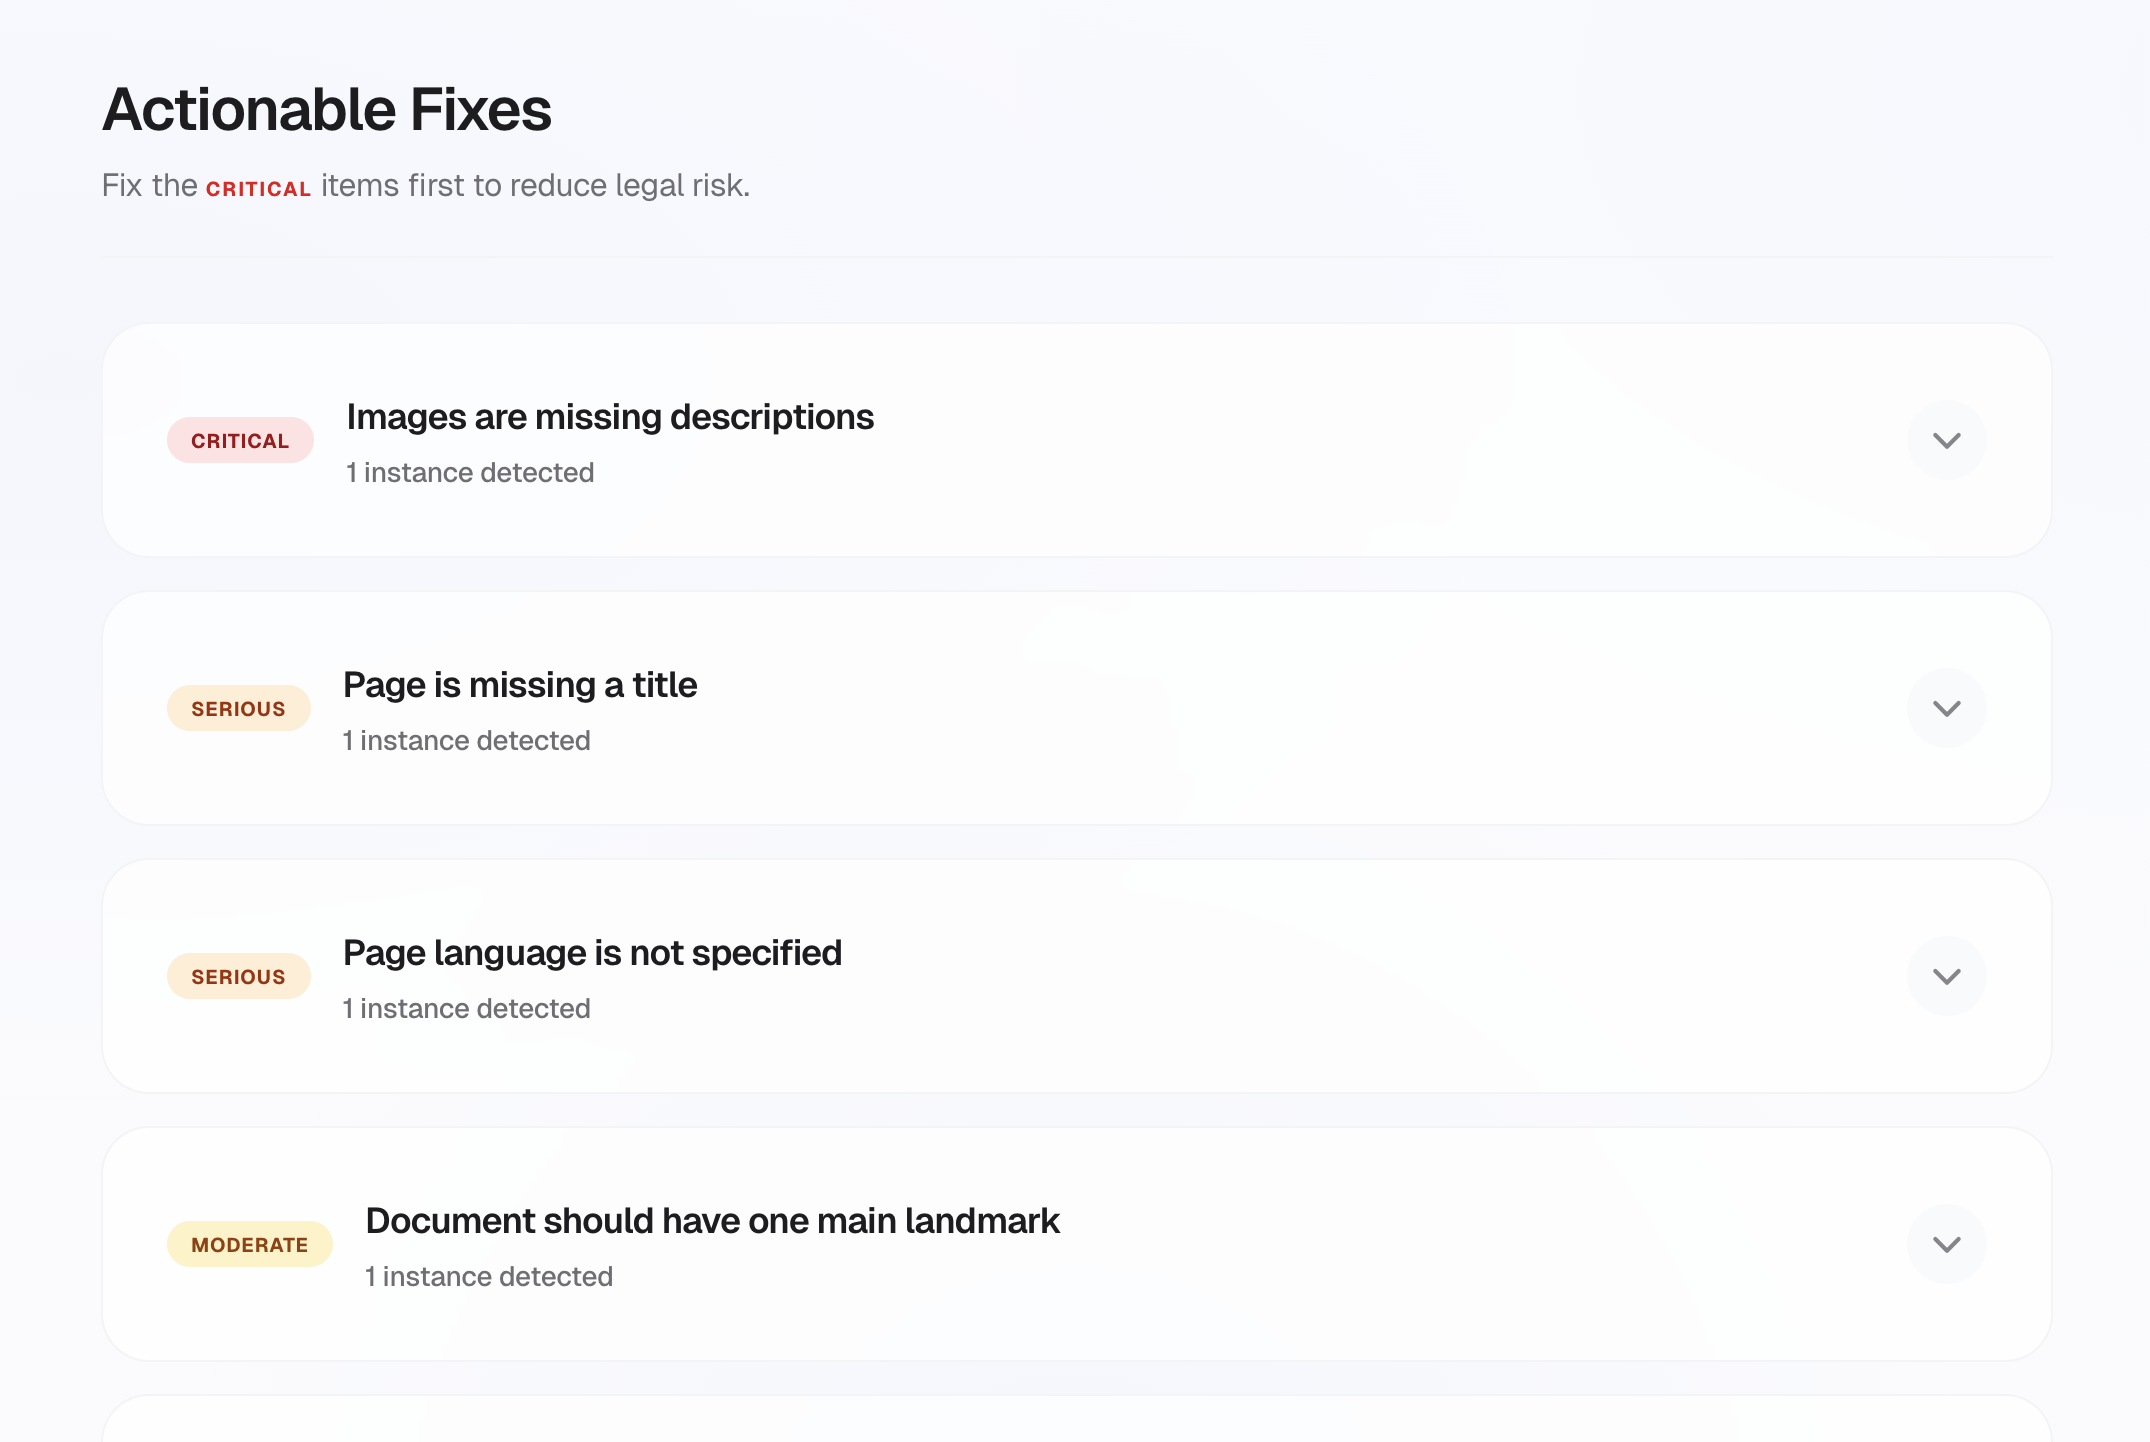Screen dimensions: 2150x1442
Task: Click the Actionable Fixes heading
Action: (327, 109)
